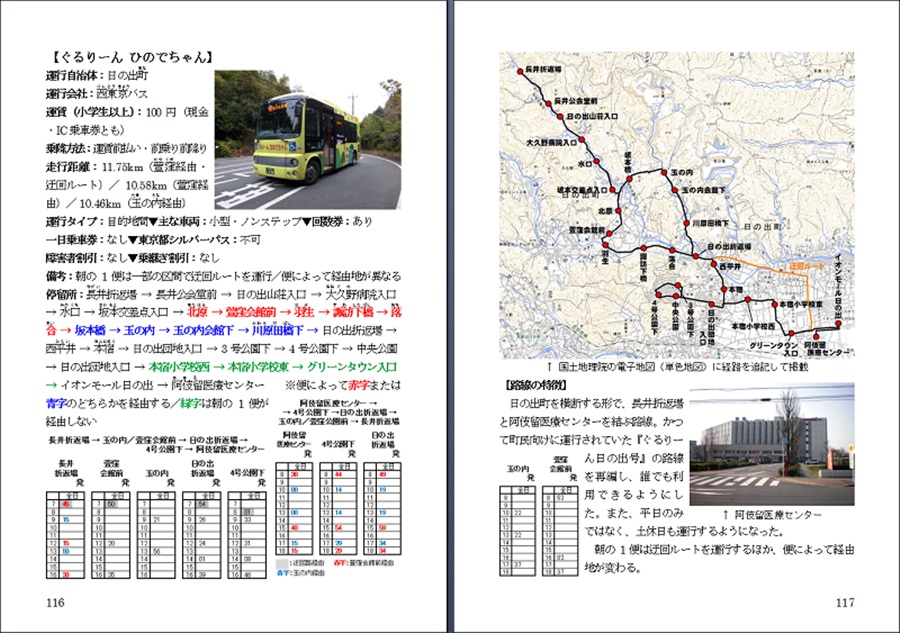Screen dimensions: 900x633
Task: Click the yellow-green bus photo
Action: tap(308, 139)
